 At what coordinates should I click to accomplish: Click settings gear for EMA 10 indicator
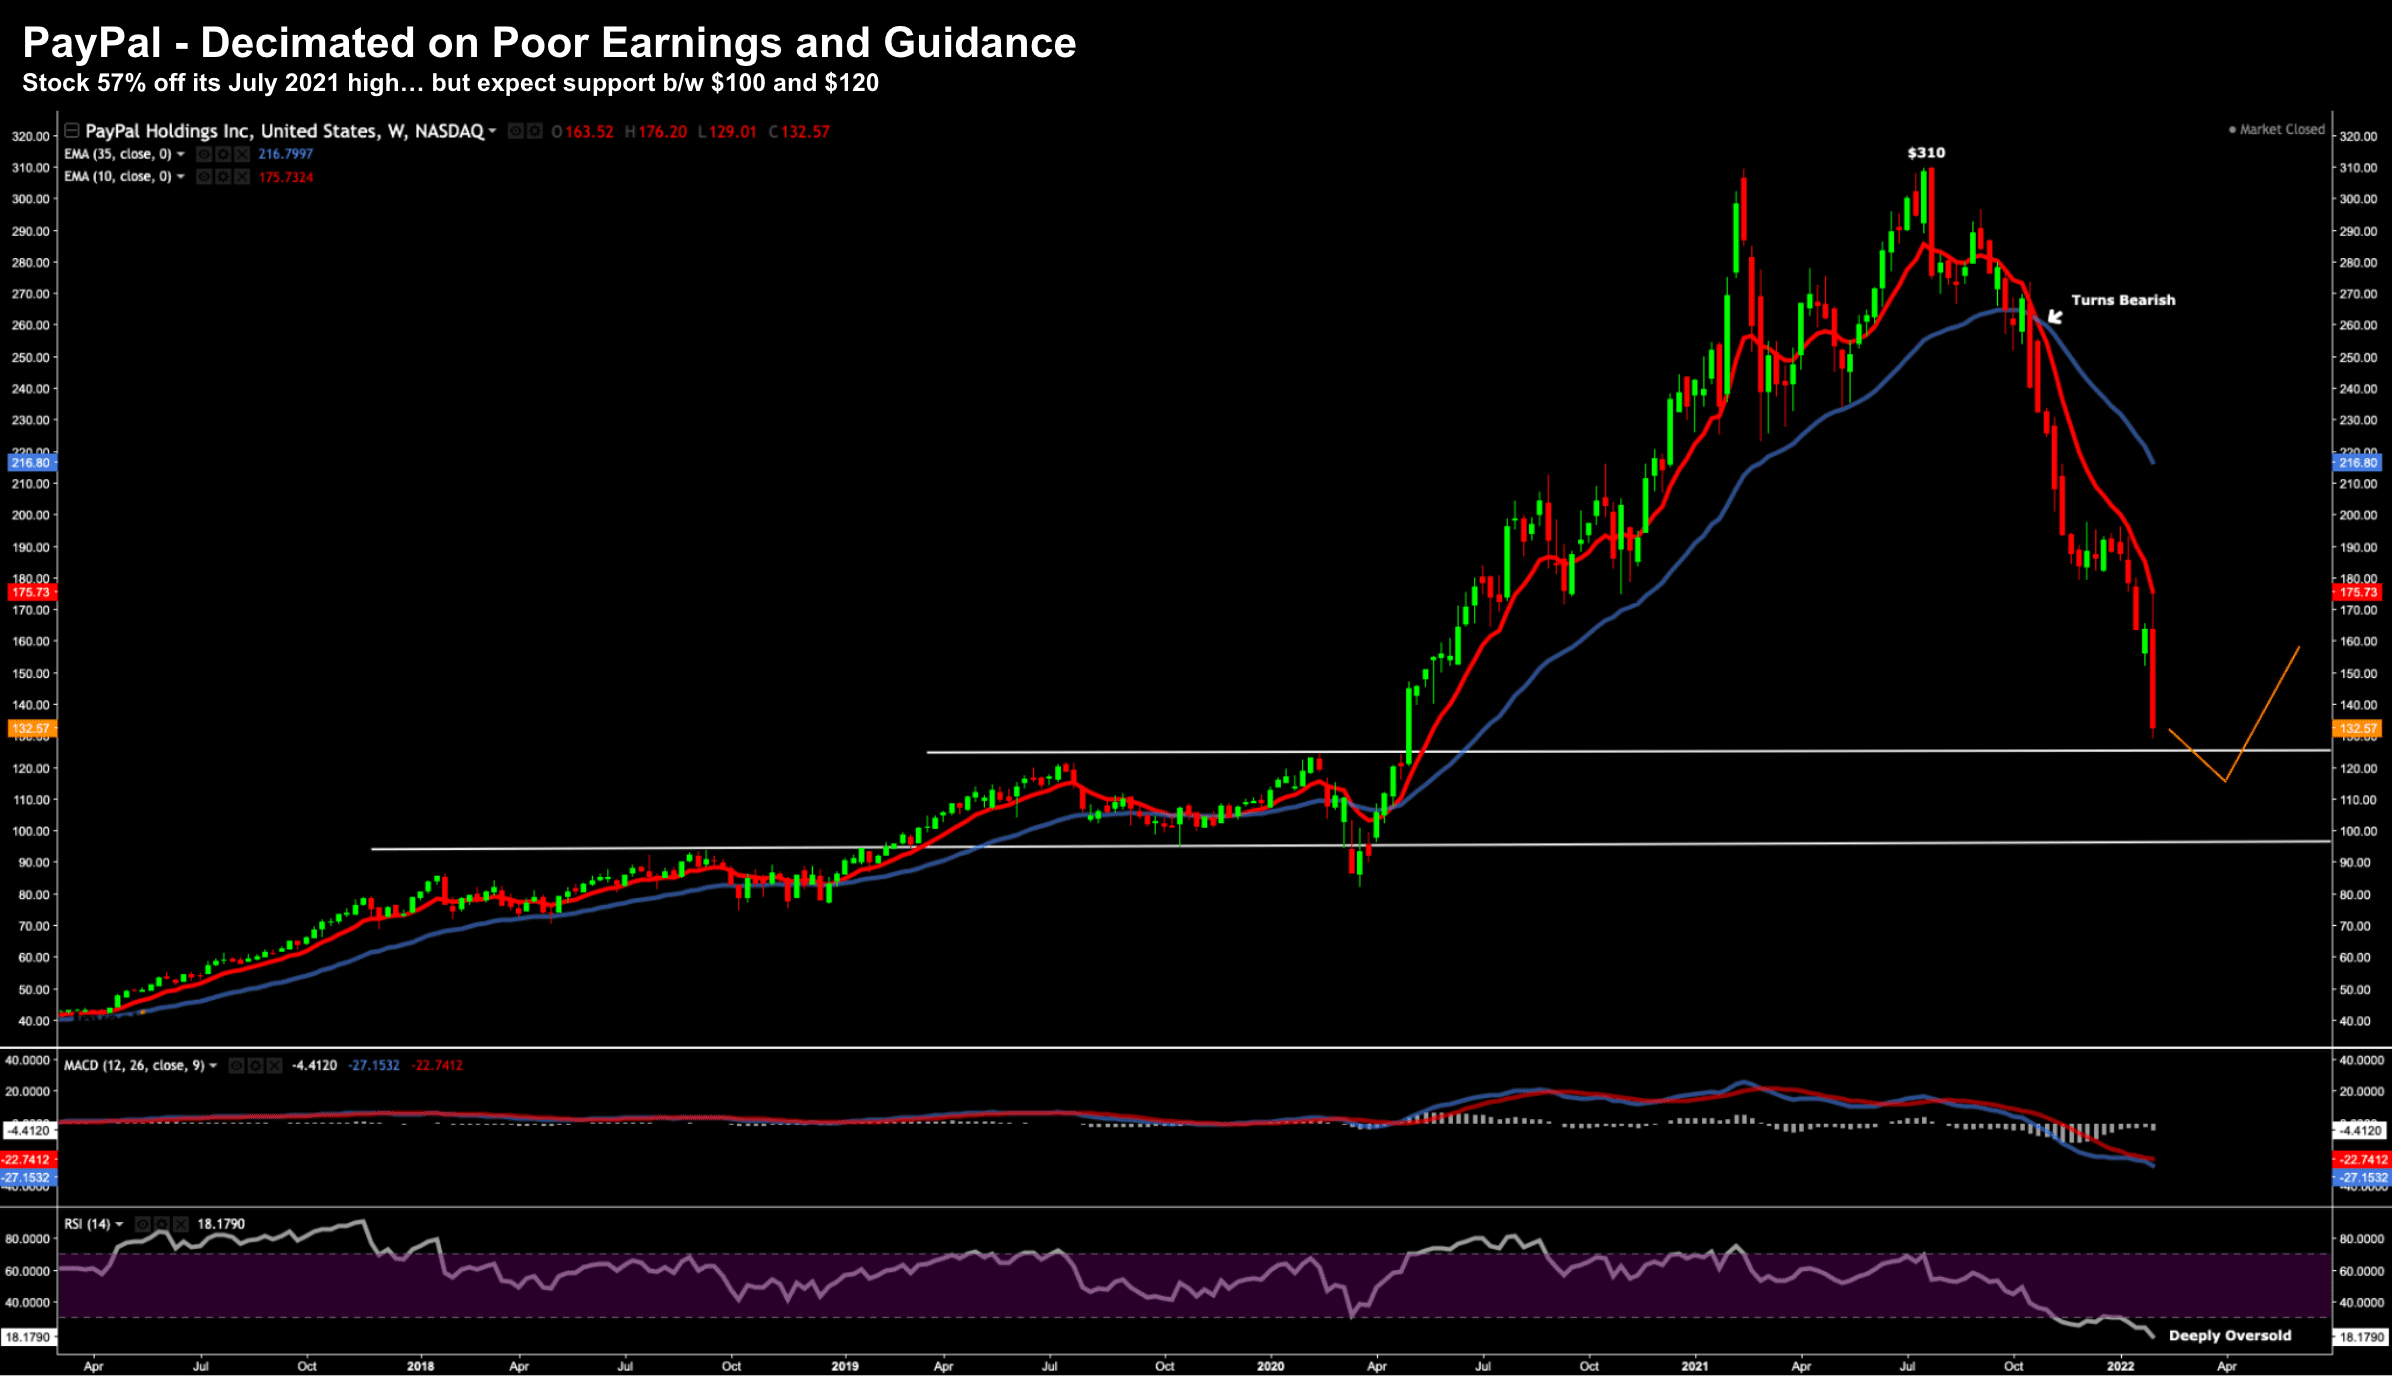[x=223, y=177]
